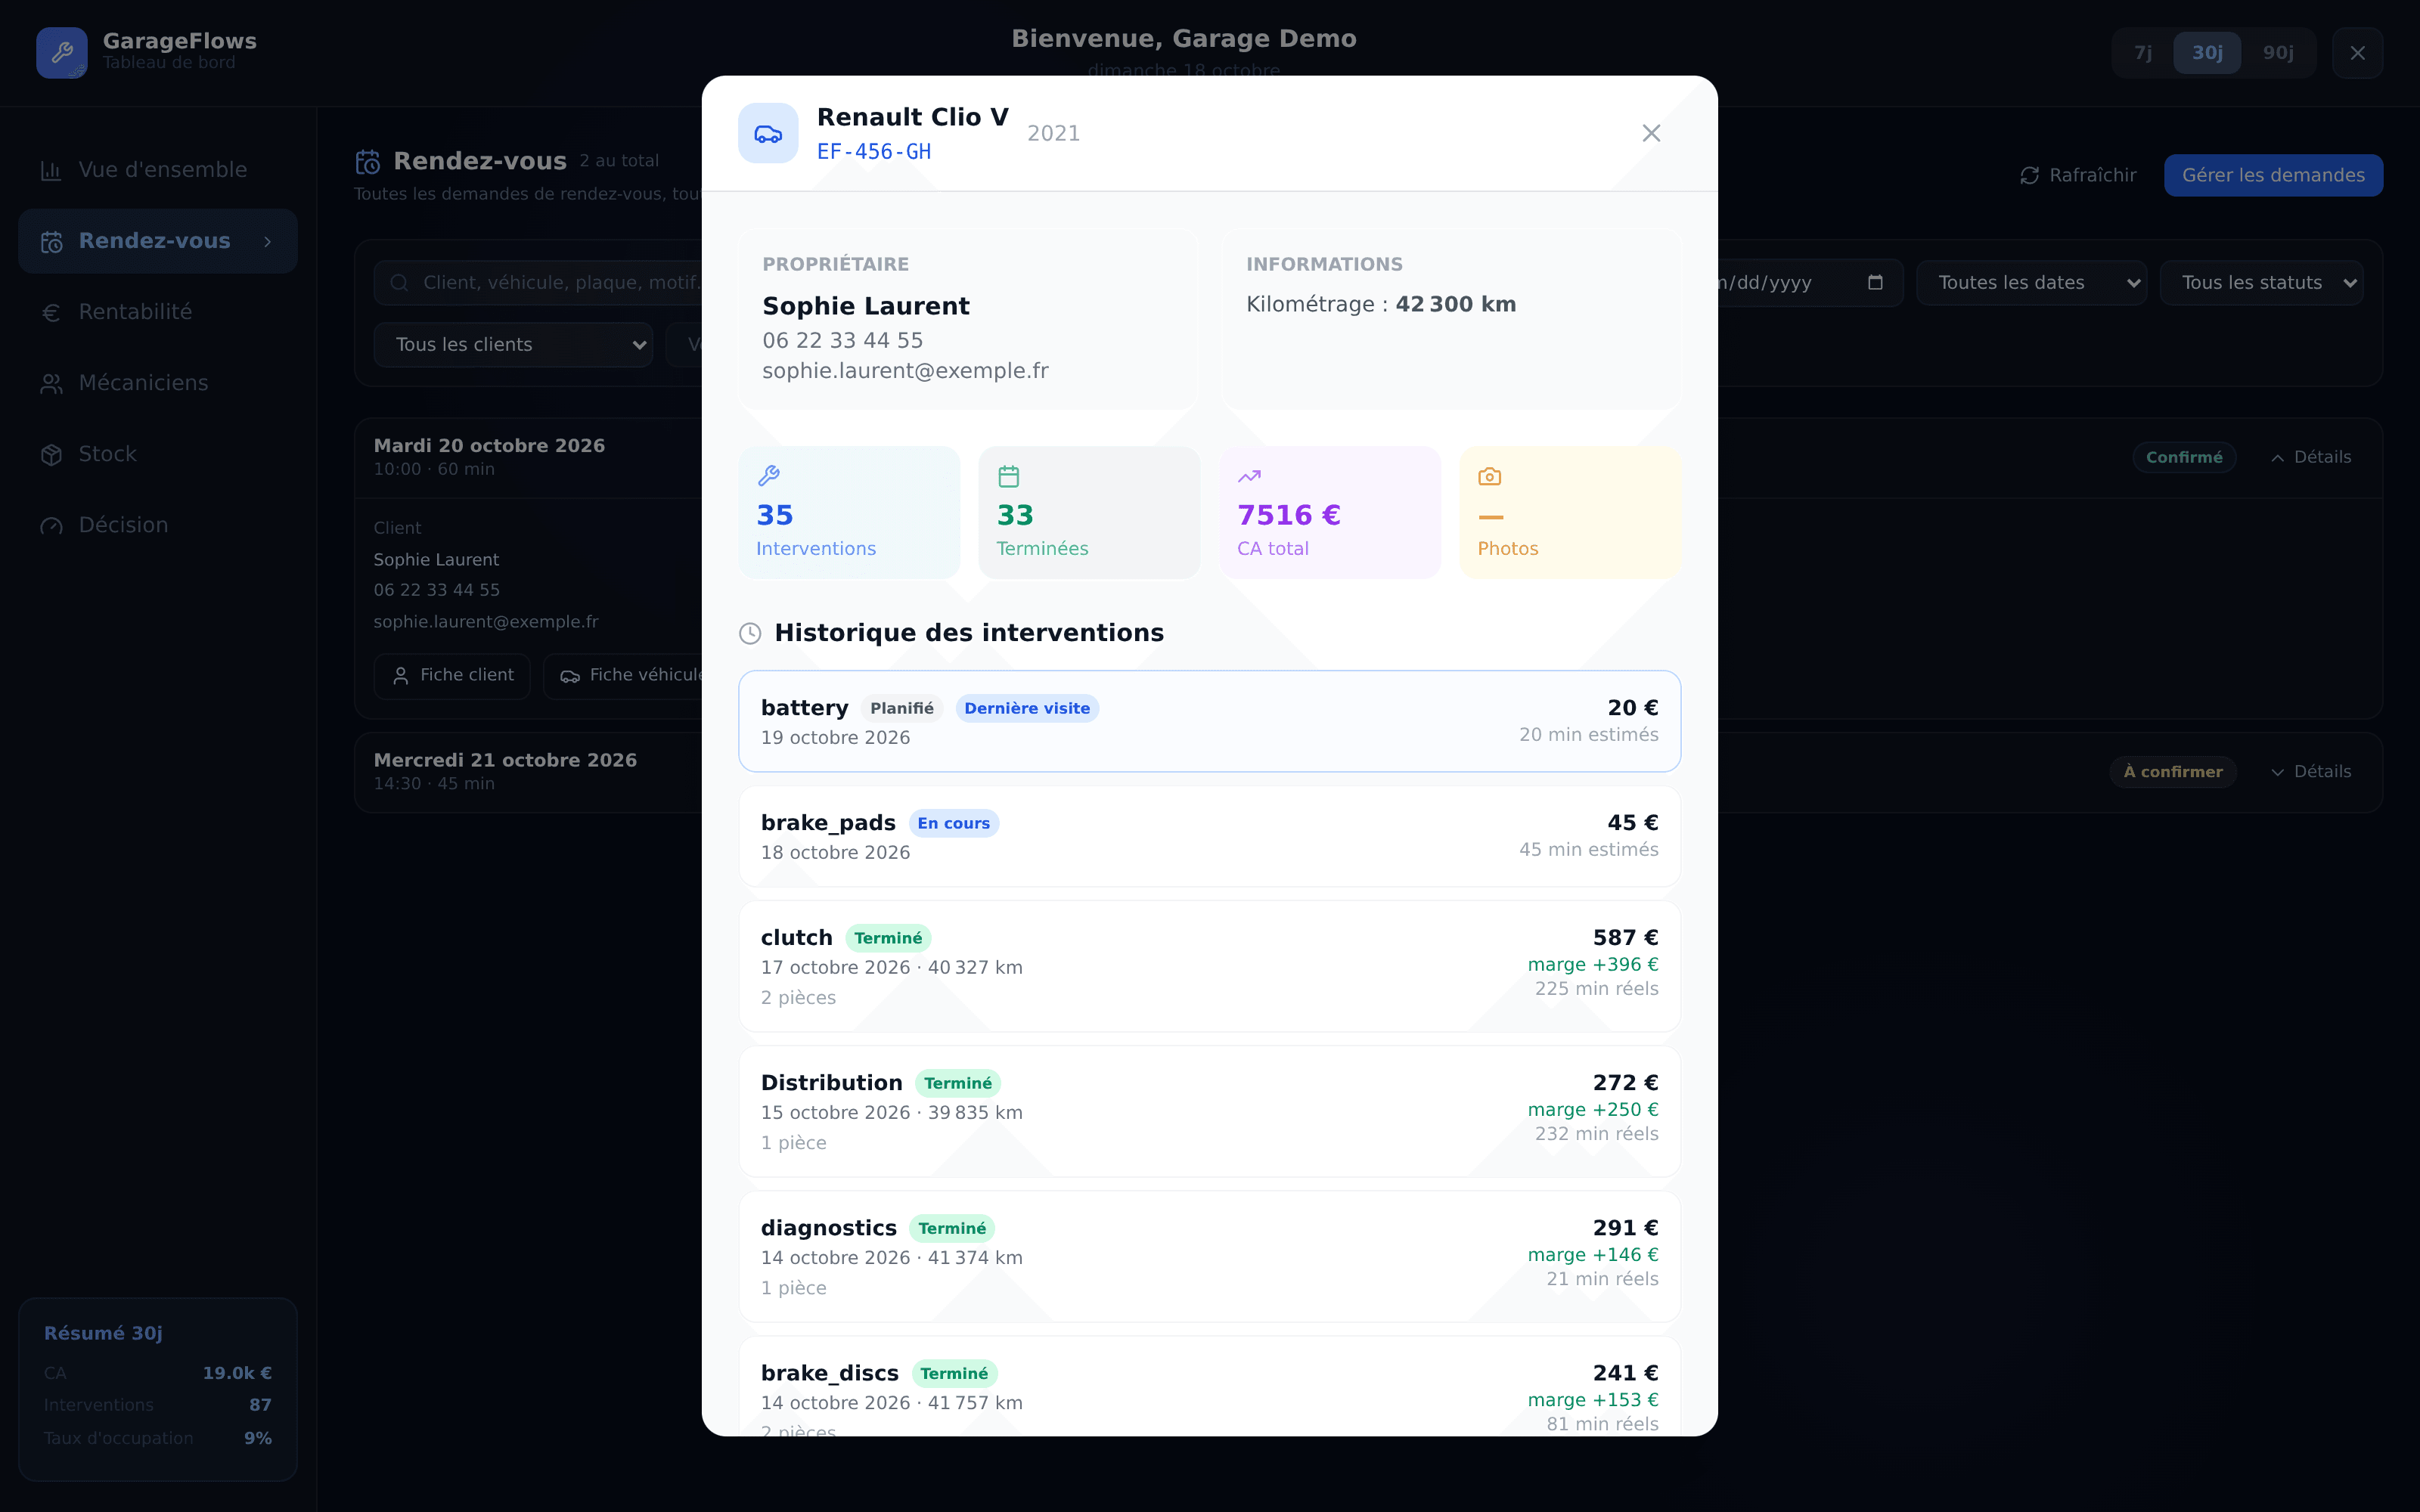Open the Toutes les dates dropdown
The height and width of the screenshot is (1512, 2420).
click(x=2031, y=283)
